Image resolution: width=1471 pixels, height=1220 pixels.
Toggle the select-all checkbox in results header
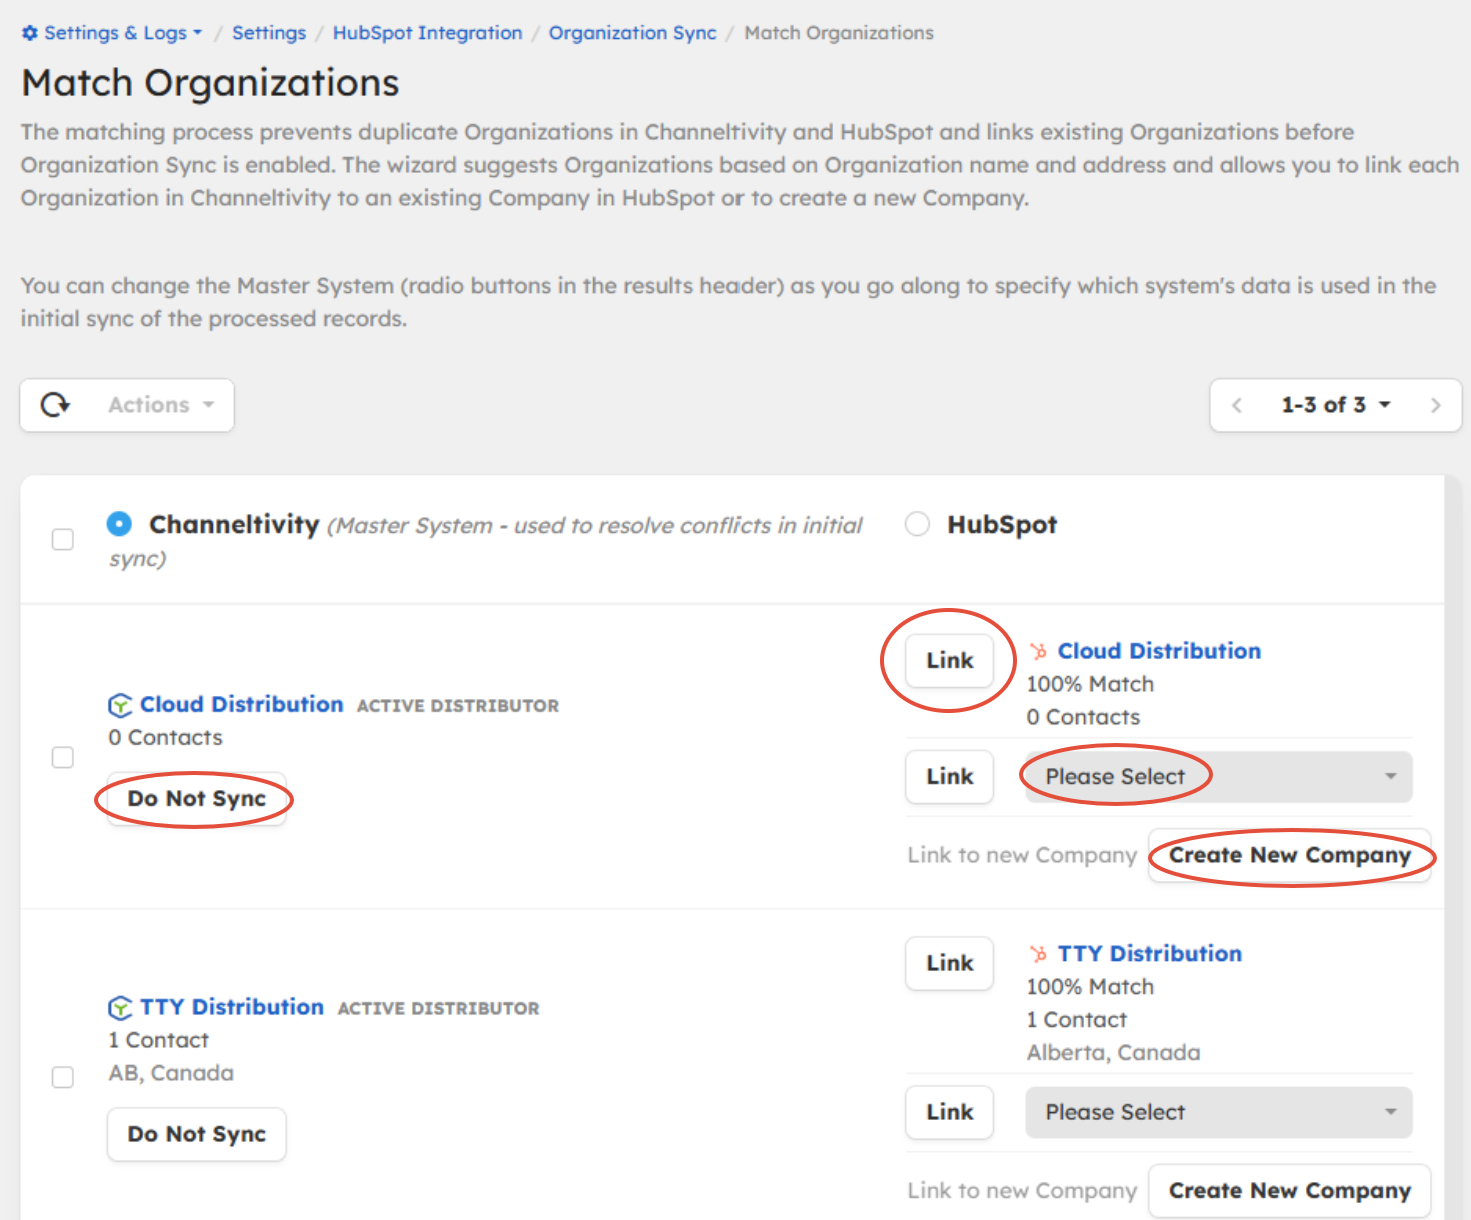pyautogui.click(x=63, y=540)
